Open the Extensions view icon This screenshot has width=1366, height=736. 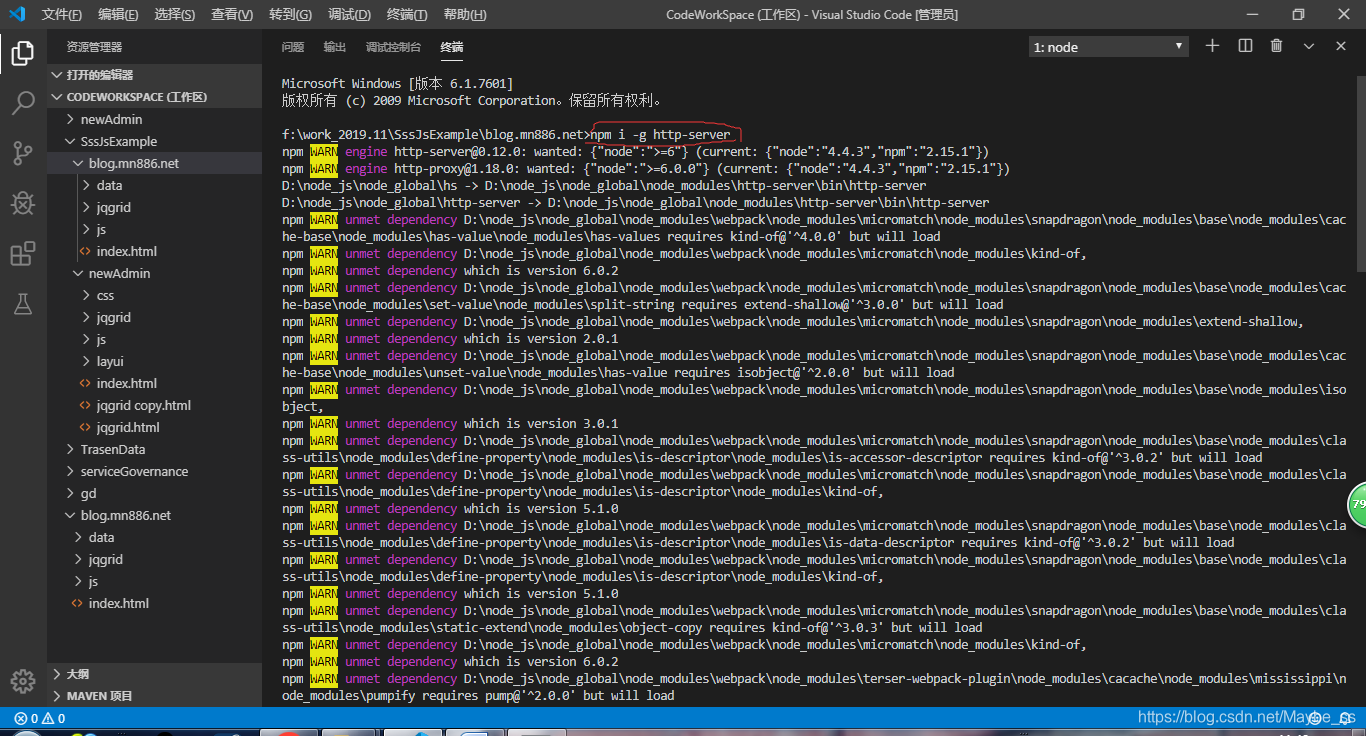pyautogui.click(x=23, y=254)
